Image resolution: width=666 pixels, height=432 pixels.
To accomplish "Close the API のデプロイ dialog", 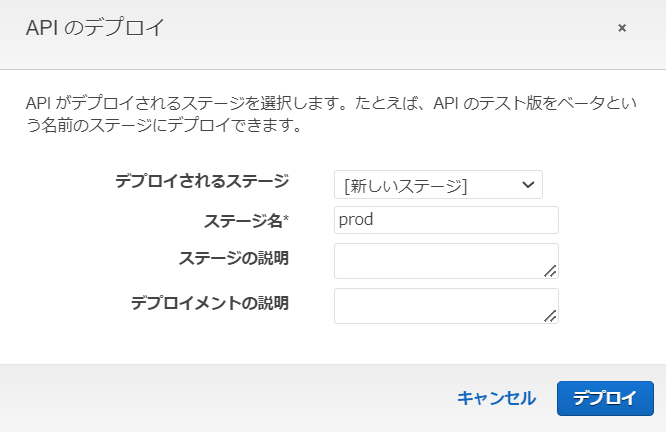I will coord(622,28).
